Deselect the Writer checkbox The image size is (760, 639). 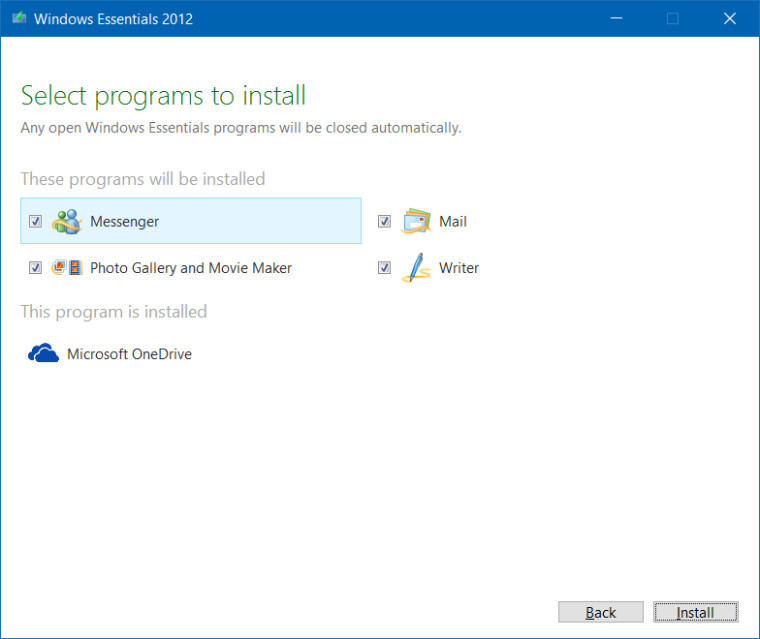click(x=384, y=268)
